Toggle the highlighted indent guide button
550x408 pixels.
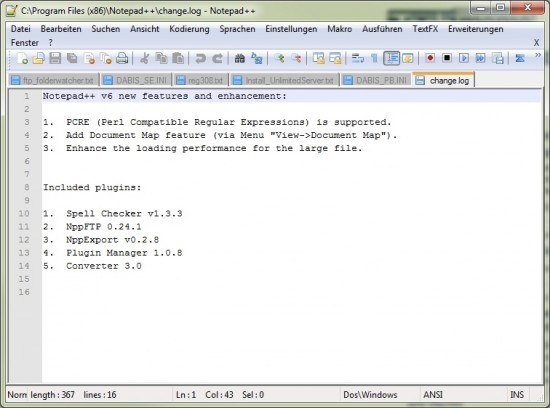tap(391, 58)
